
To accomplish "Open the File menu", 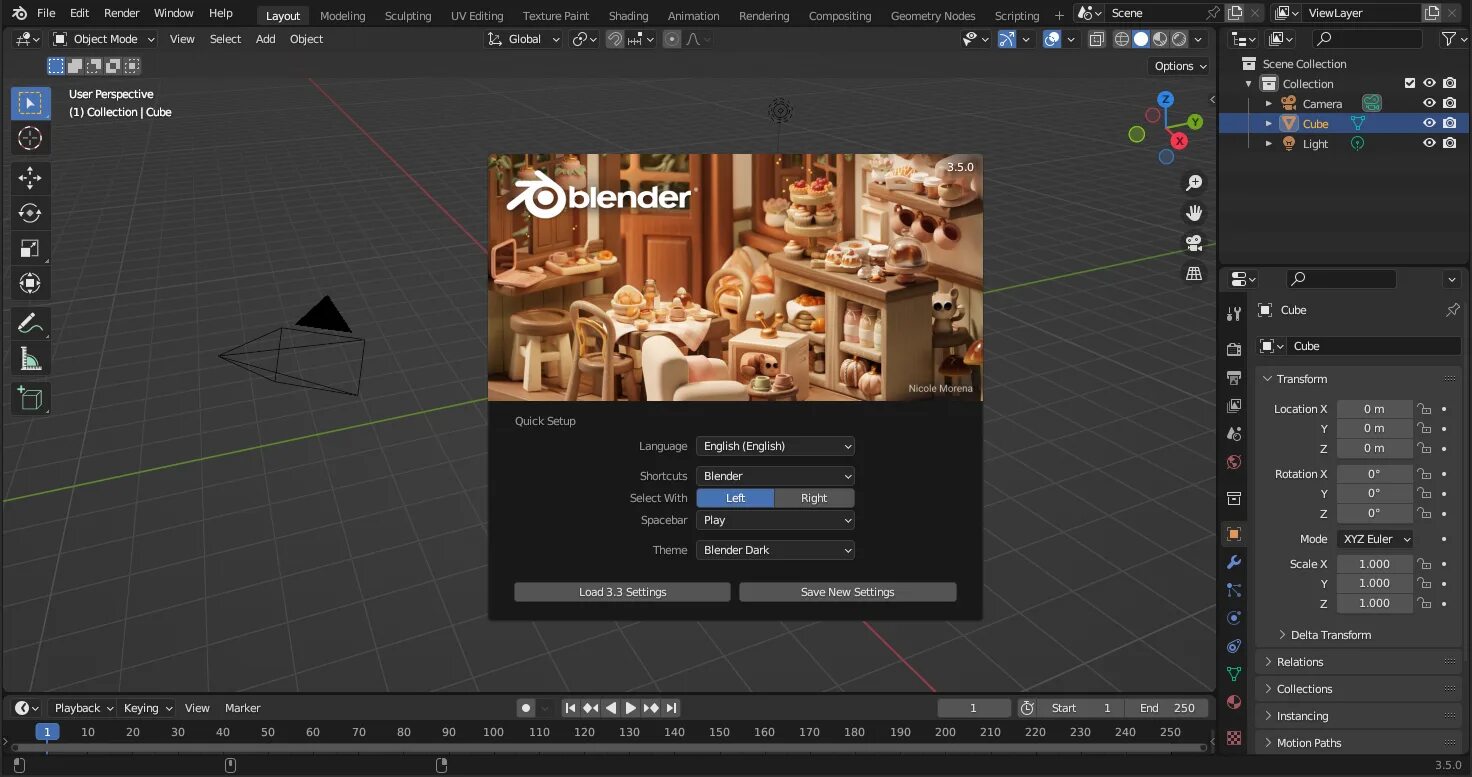I will [46, 13].
